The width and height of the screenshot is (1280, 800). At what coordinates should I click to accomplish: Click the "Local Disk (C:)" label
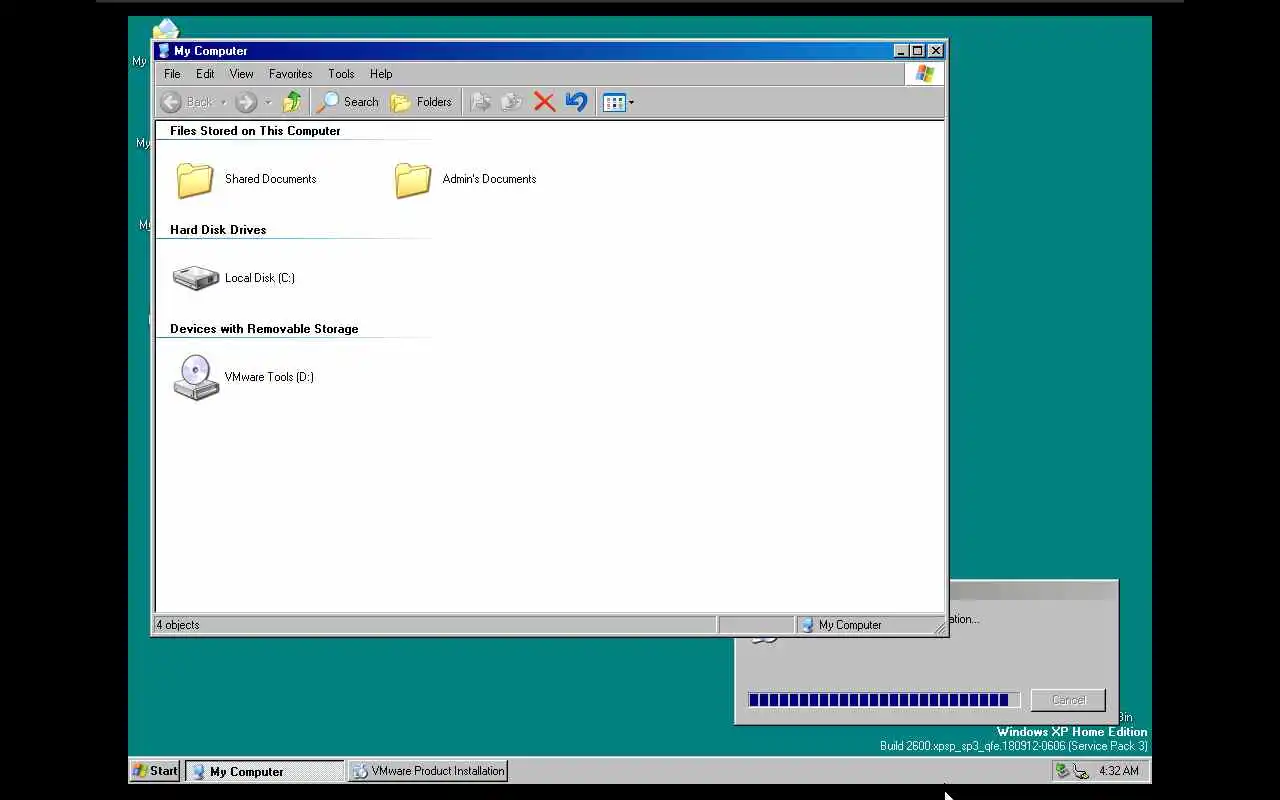point(259,278)
